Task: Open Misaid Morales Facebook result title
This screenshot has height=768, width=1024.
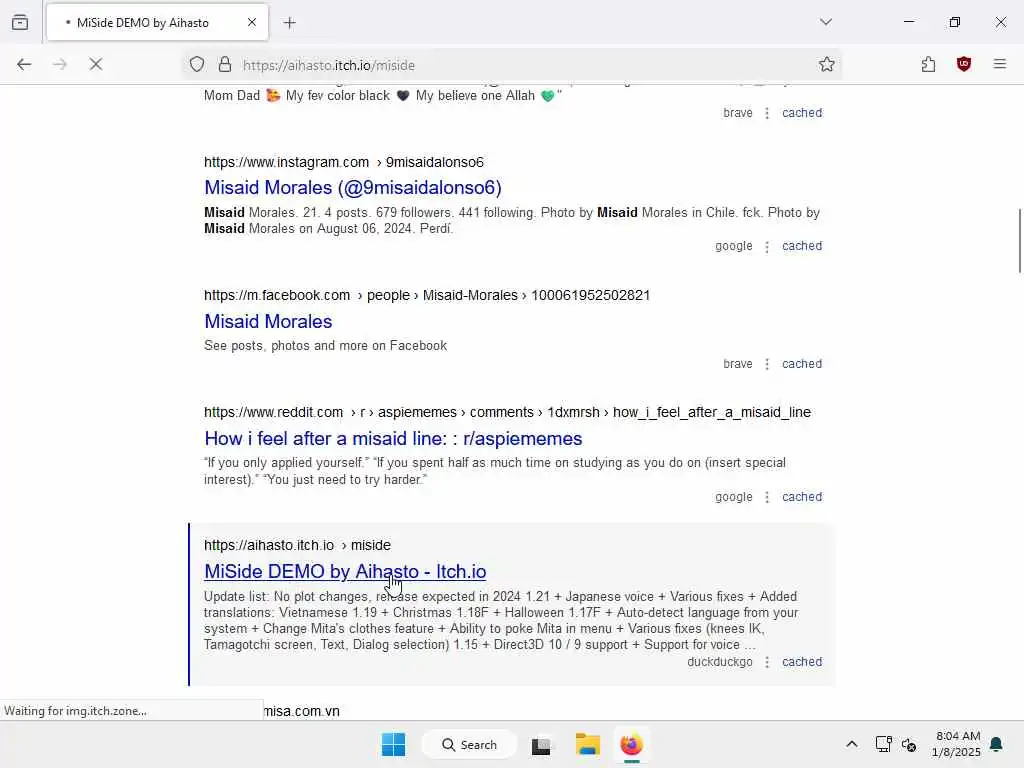Action: pyautogui.click(x=268, y=321)
